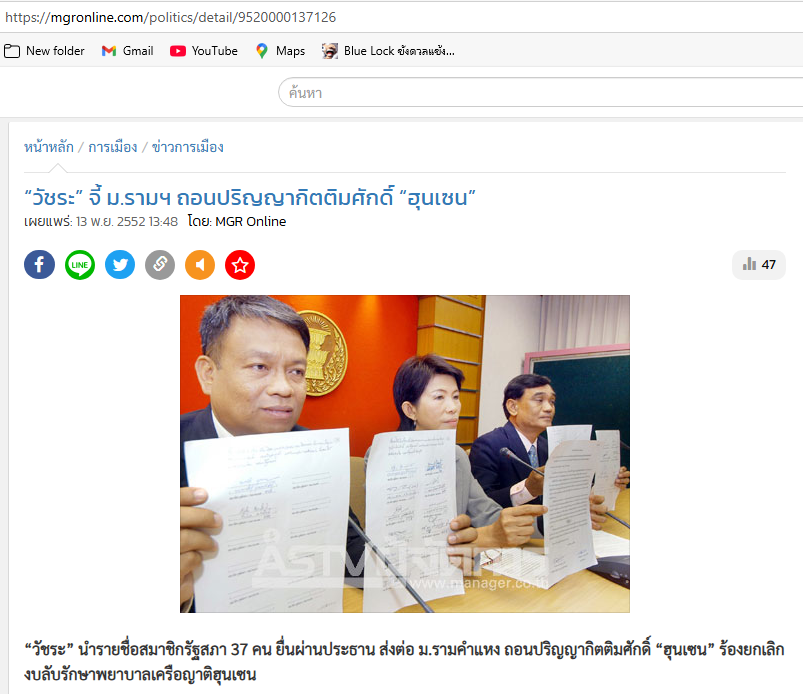Click the article headline about วัชระ
Screen dimensions: 803x694
(250, 197)
